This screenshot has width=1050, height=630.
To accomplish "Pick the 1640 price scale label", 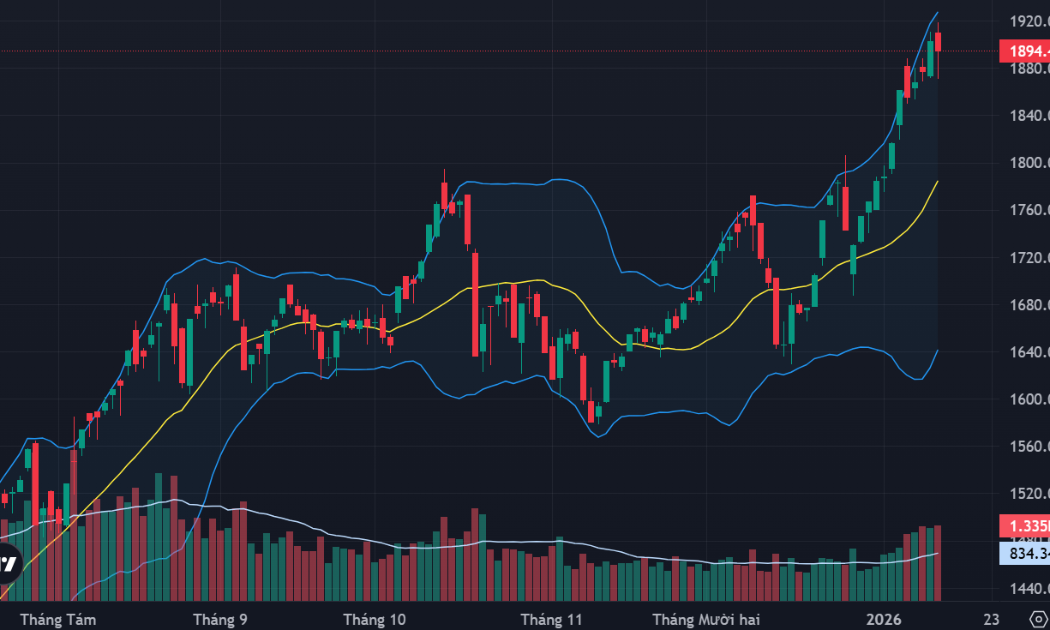I will click(x=1027, y=353).
